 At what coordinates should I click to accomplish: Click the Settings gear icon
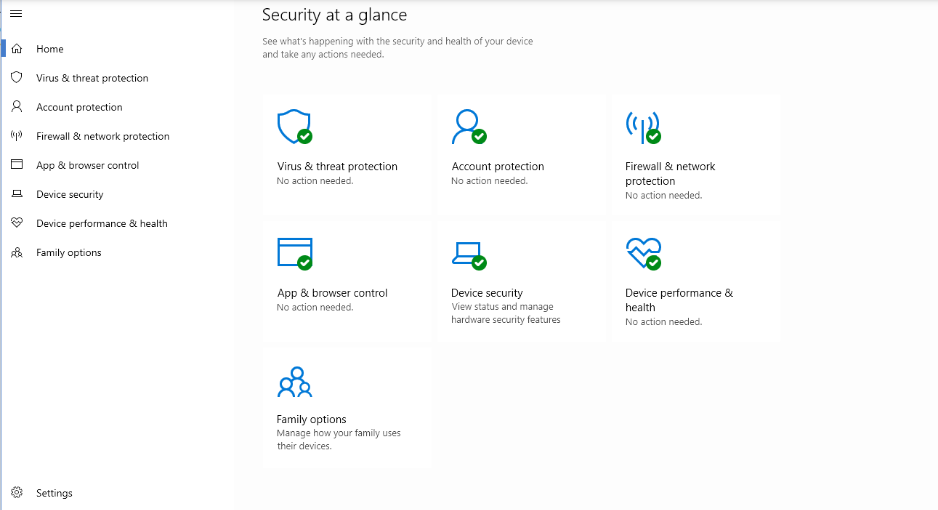point(17,492)
